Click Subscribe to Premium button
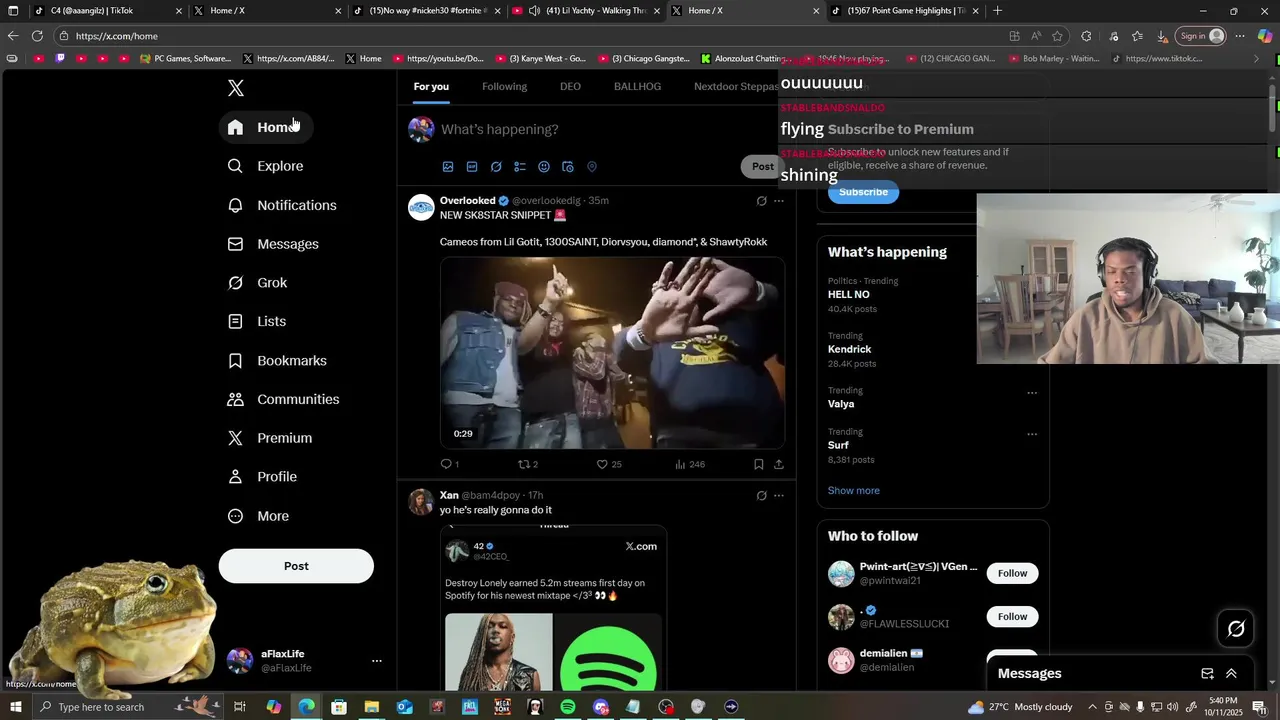The height and width of the screenshot is (720, 1280). point(863,192)
